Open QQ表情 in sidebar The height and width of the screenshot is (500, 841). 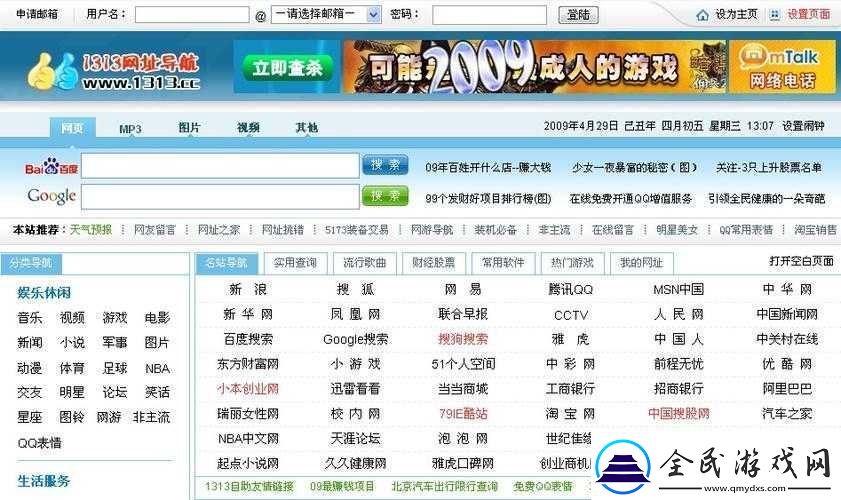click(39, 443)
